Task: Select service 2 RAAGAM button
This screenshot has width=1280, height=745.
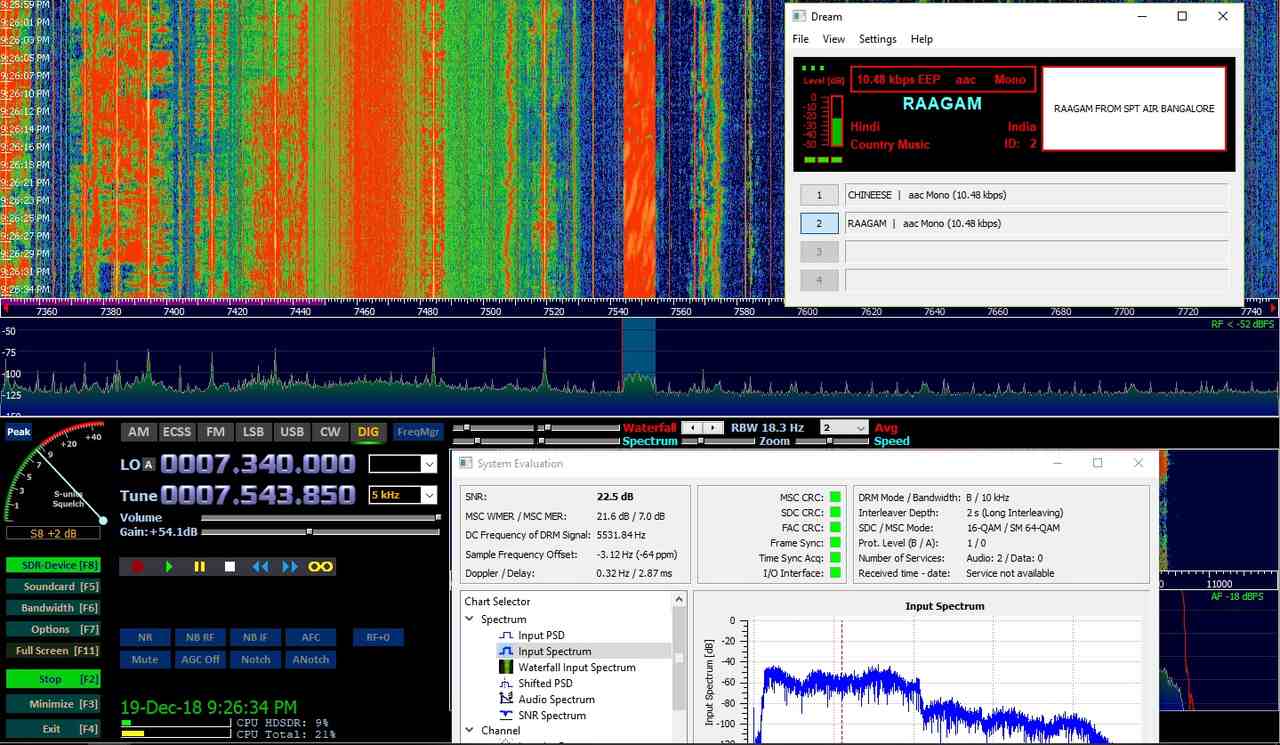Action: tap(819, 223)
